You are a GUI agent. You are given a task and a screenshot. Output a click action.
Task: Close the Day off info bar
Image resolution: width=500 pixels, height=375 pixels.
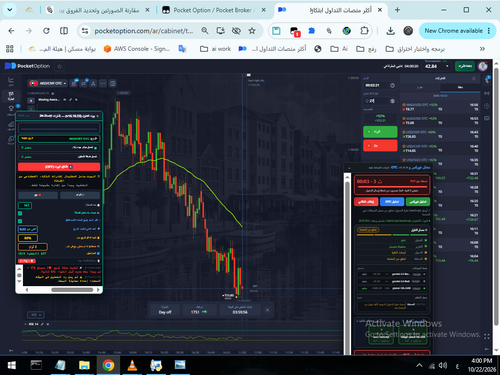coord(267,310)
